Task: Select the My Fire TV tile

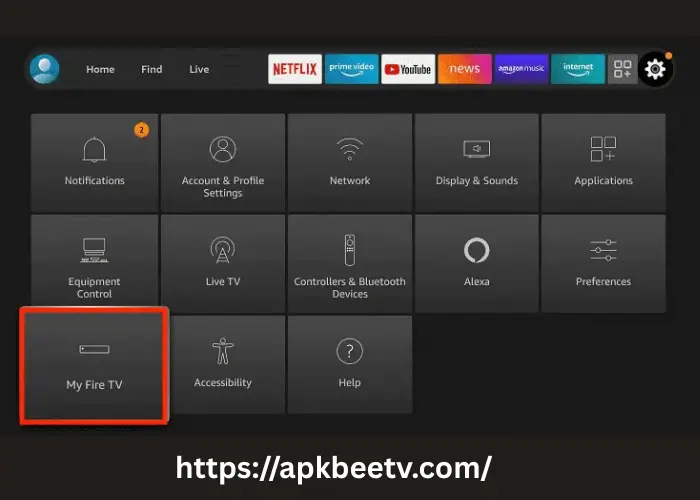Action: pos(95,364)
